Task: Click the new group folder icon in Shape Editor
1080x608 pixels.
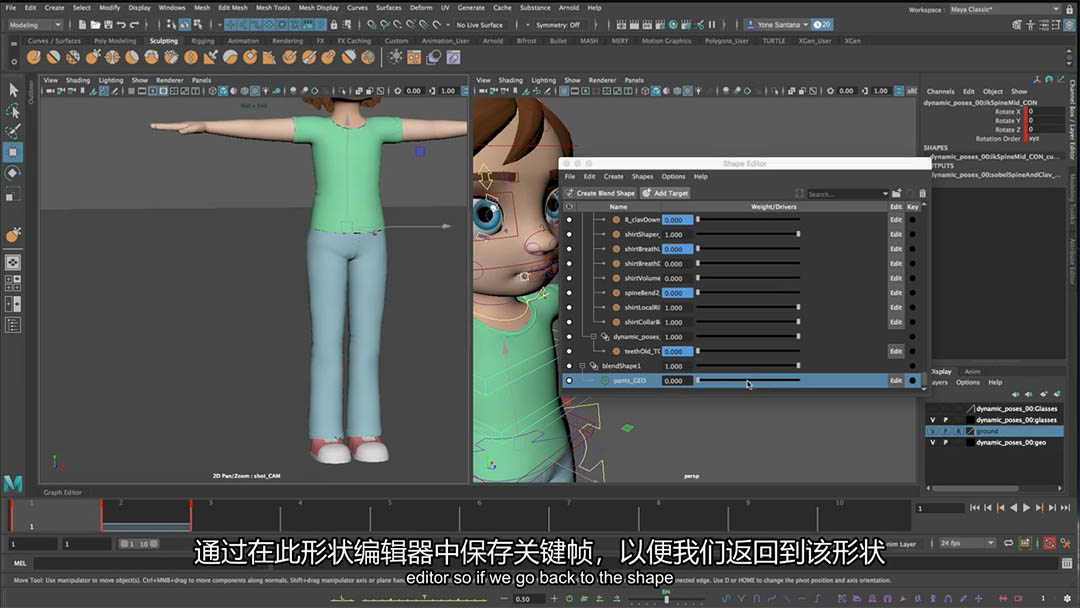Action: pos(897,193)
